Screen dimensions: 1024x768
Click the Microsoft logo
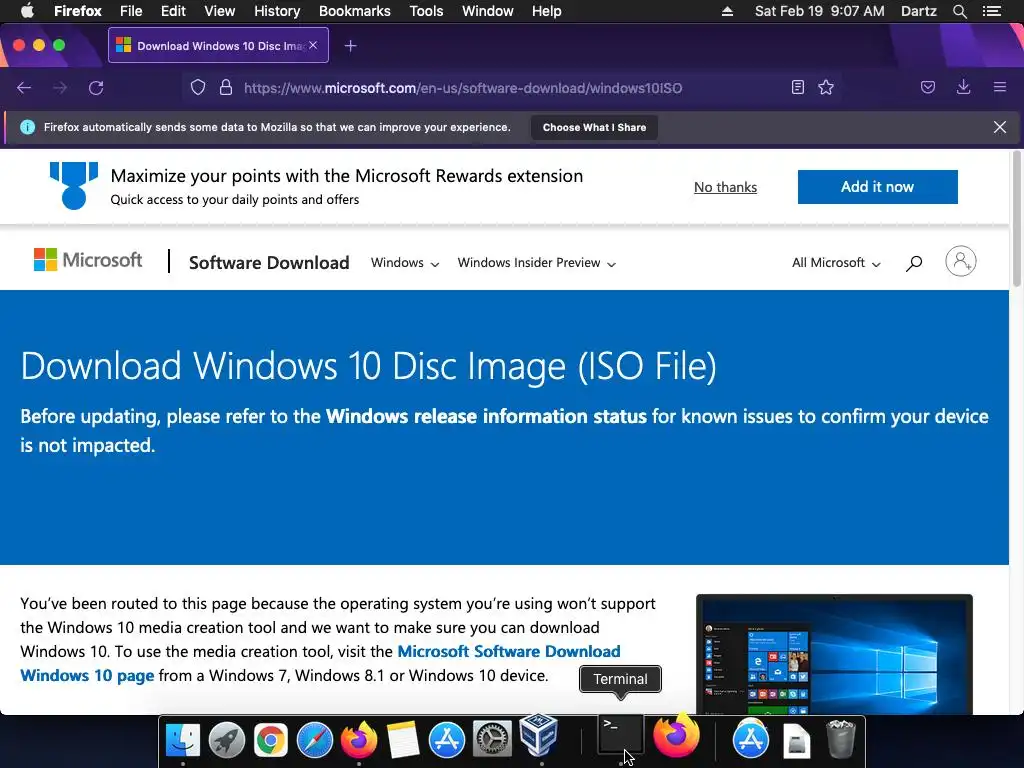88,260
